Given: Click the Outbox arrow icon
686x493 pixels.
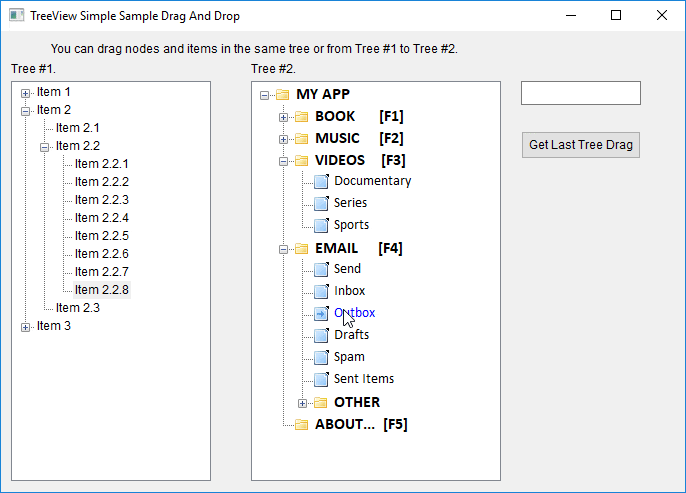Looking at the screenshot, I should tap(322, 313).
